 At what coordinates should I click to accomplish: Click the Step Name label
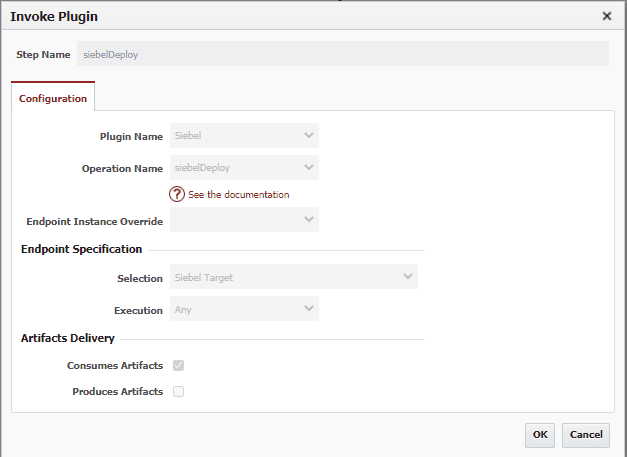[43, 54]
